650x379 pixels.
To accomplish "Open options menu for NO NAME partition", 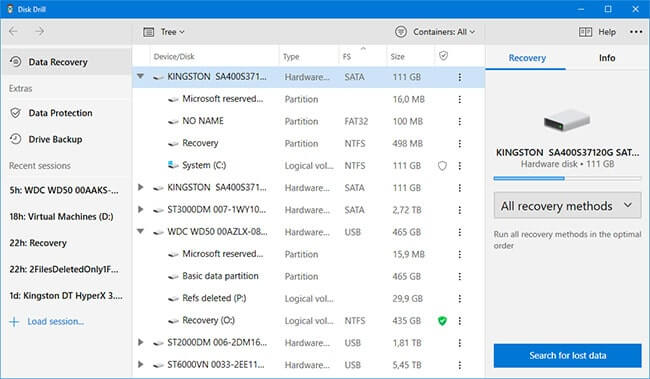I will pos(460,121).
